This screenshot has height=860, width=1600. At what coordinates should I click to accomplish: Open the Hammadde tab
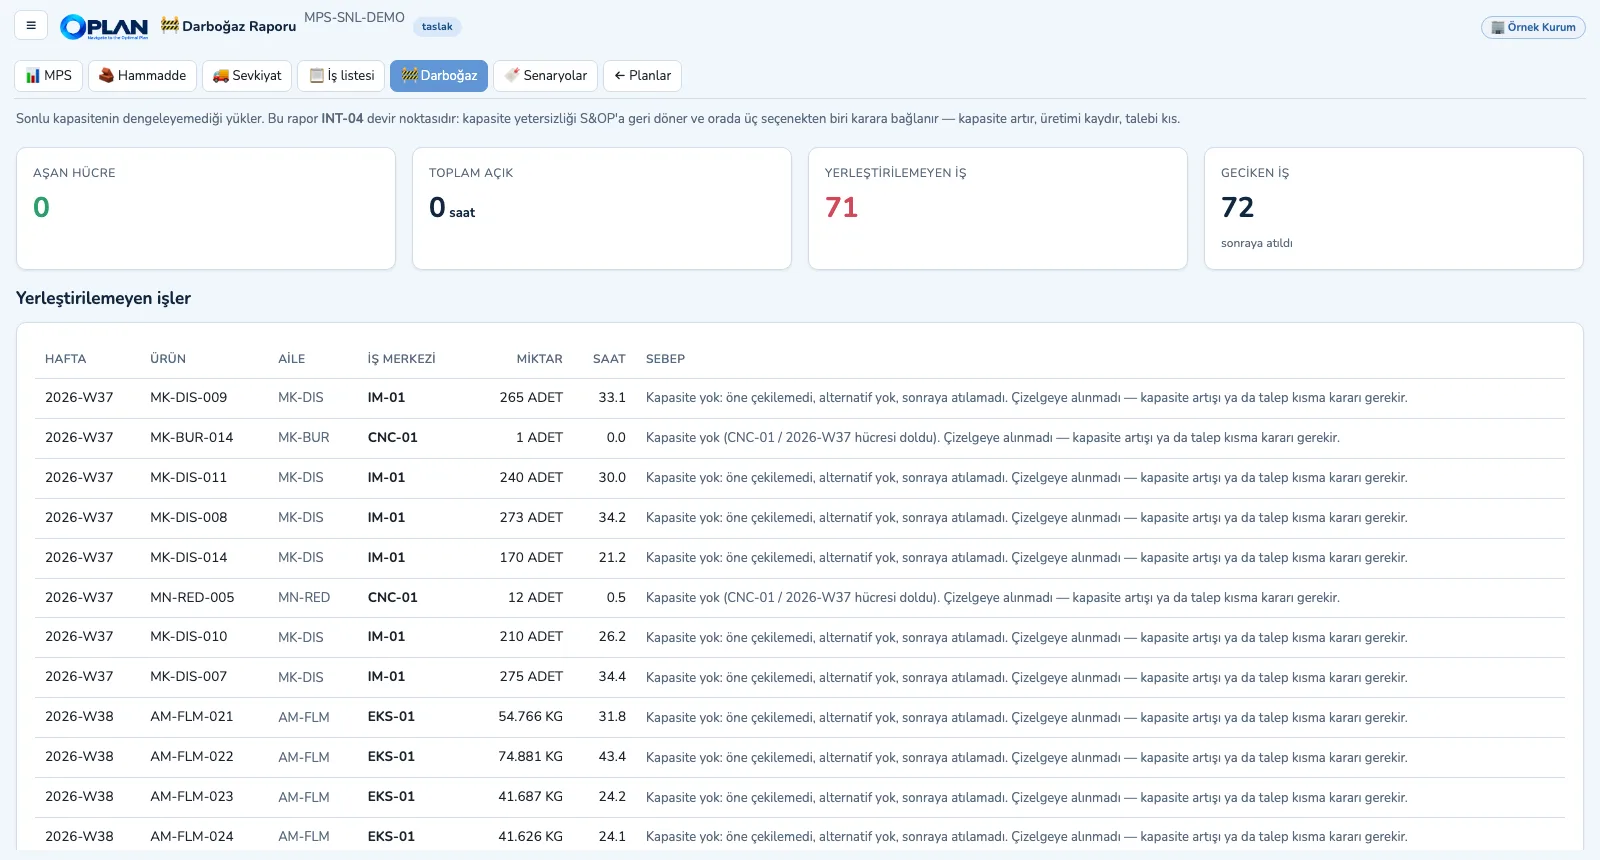click(142, 76)
